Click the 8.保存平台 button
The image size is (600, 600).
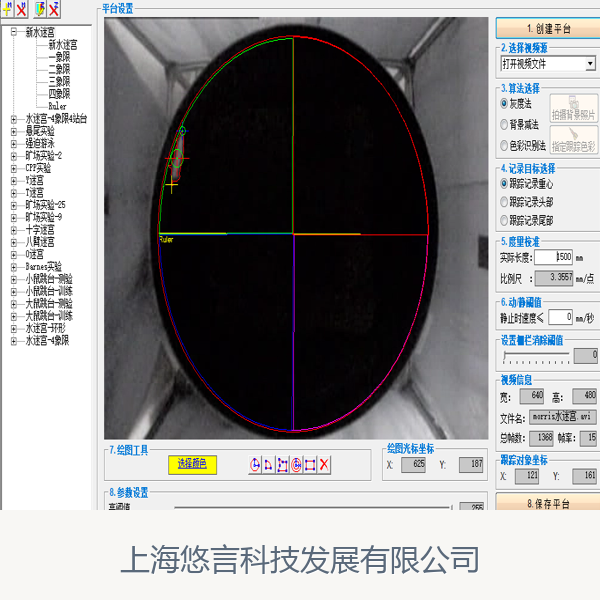tap(548, 503)
